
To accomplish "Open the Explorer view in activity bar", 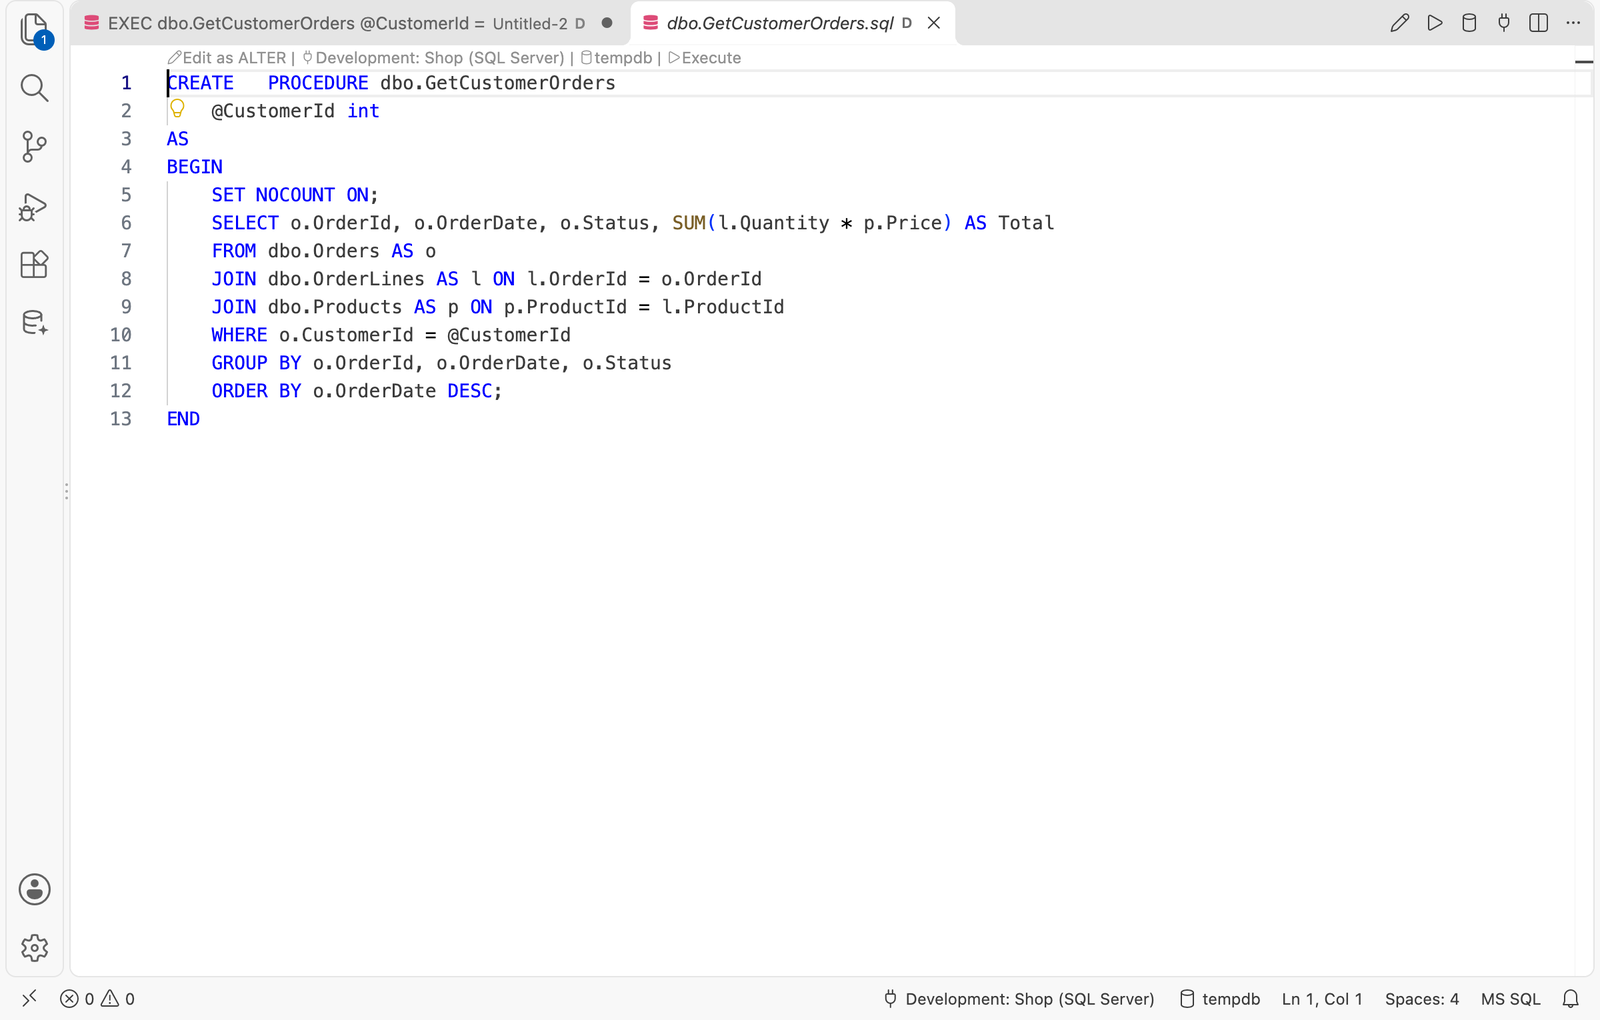I will pos(35,30).
